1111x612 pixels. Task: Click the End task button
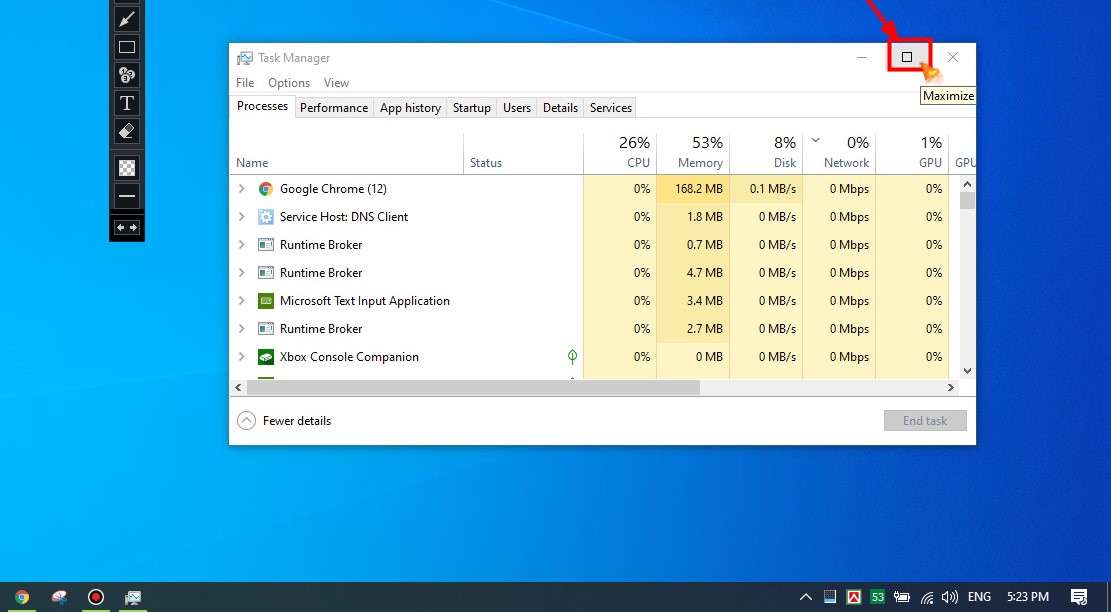925,421
